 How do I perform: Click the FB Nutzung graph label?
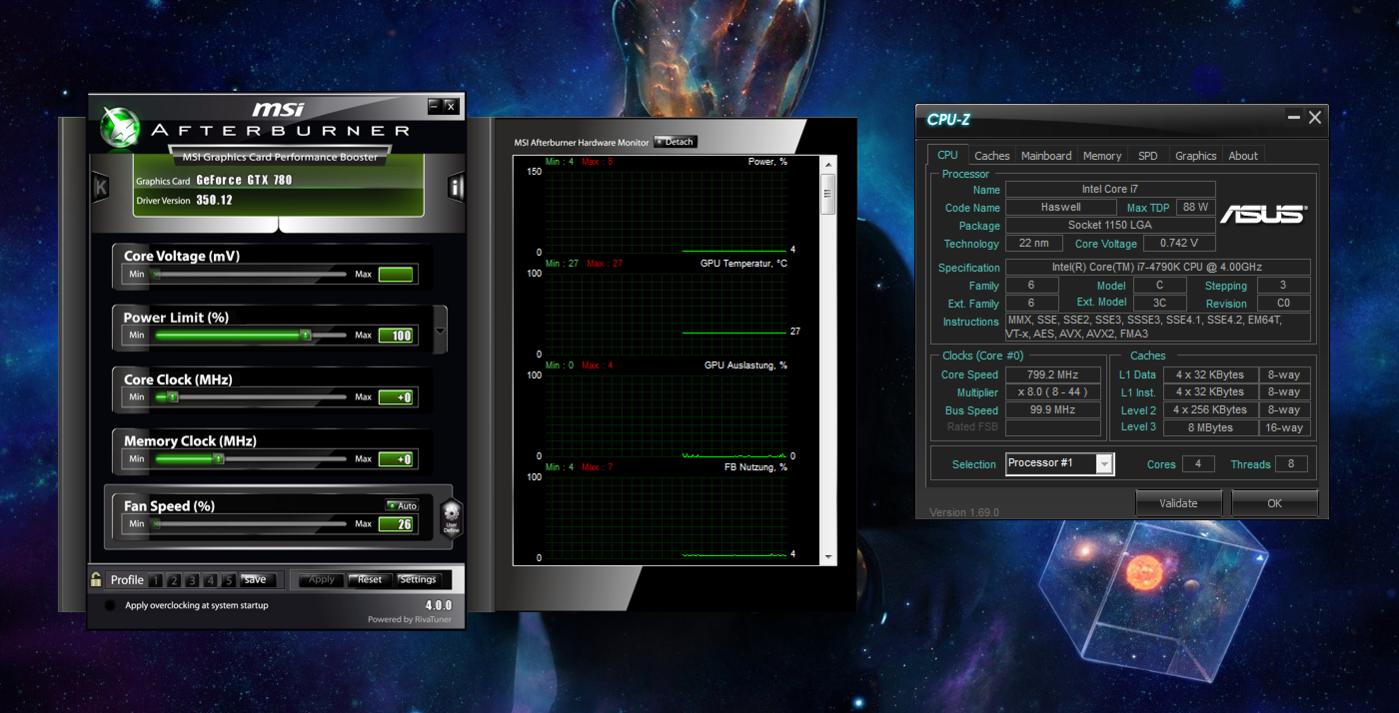(755, 467)
